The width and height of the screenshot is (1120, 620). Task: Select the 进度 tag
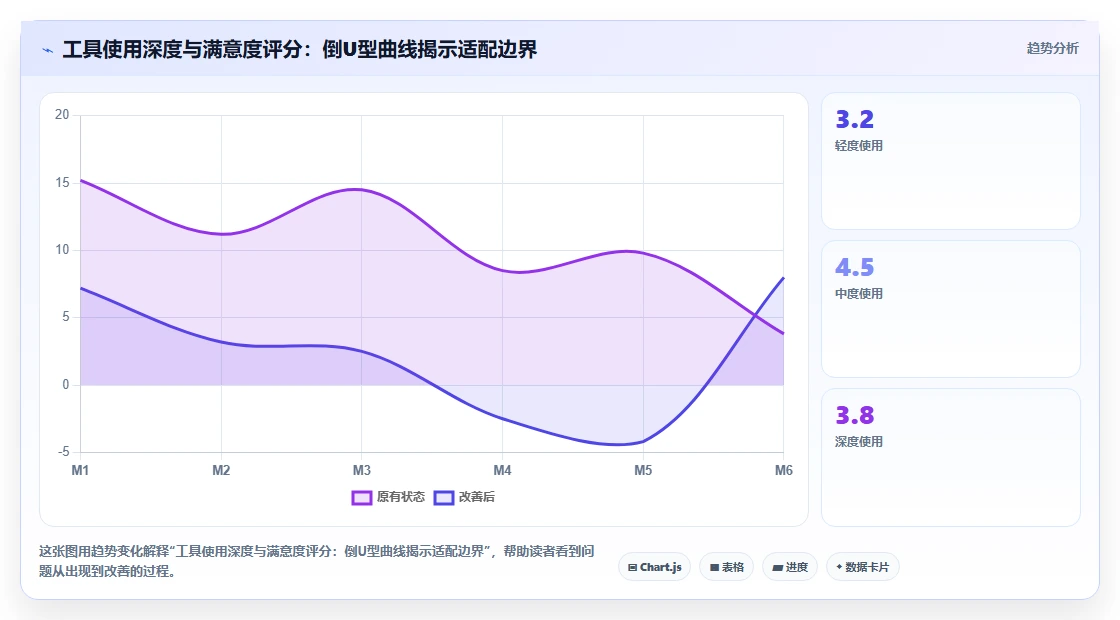pyautogui.click(x=790, y=567)
